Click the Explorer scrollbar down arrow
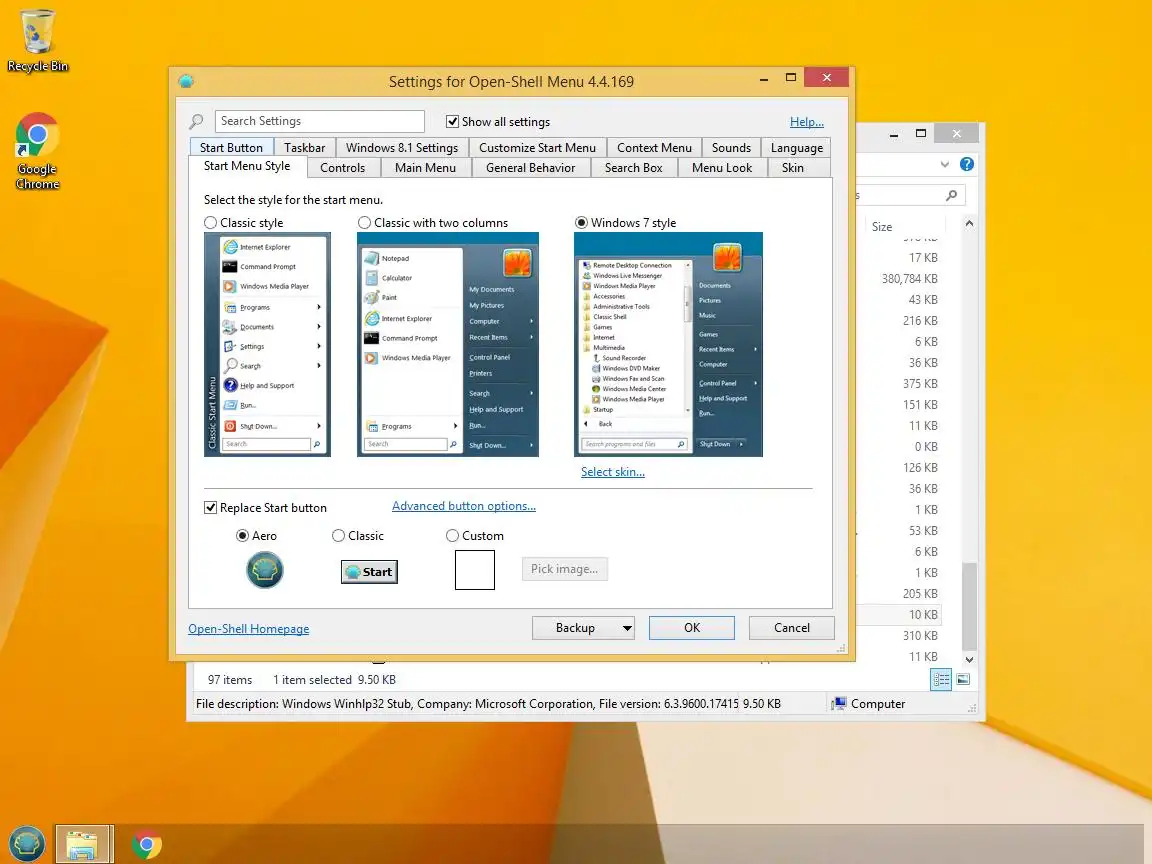 [969, 659]
